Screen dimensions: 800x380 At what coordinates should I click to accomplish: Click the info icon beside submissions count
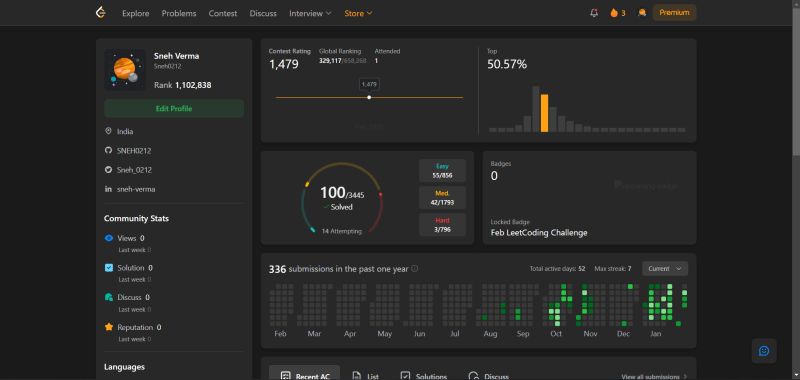pos(415,268)
